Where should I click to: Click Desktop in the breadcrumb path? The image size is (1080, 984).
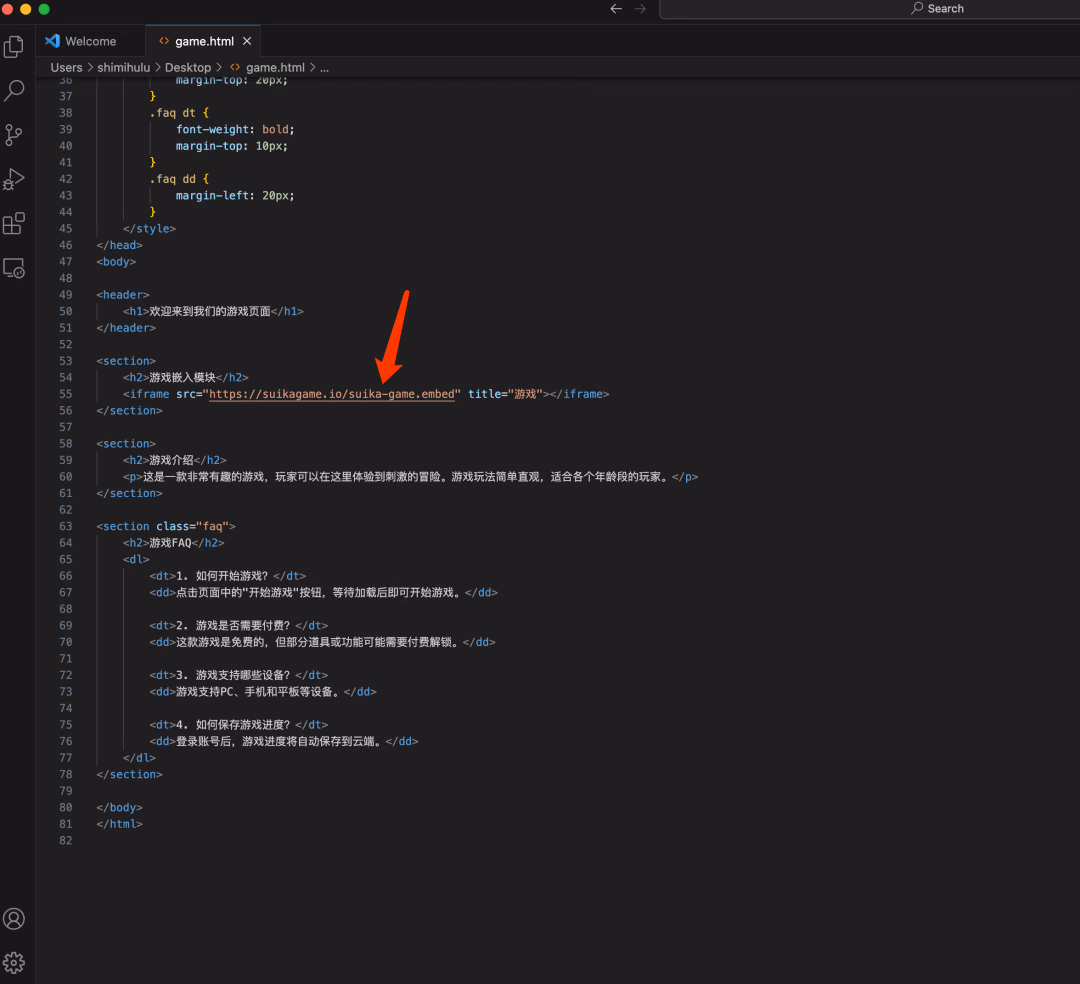[187, 67]
